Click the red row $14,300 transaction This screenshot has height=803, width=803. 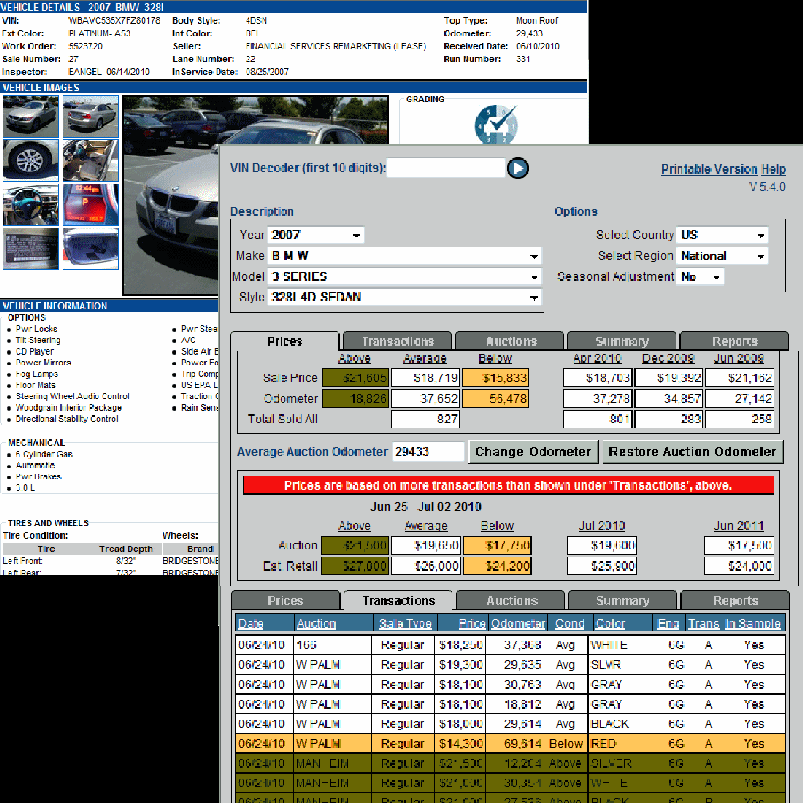511,744
